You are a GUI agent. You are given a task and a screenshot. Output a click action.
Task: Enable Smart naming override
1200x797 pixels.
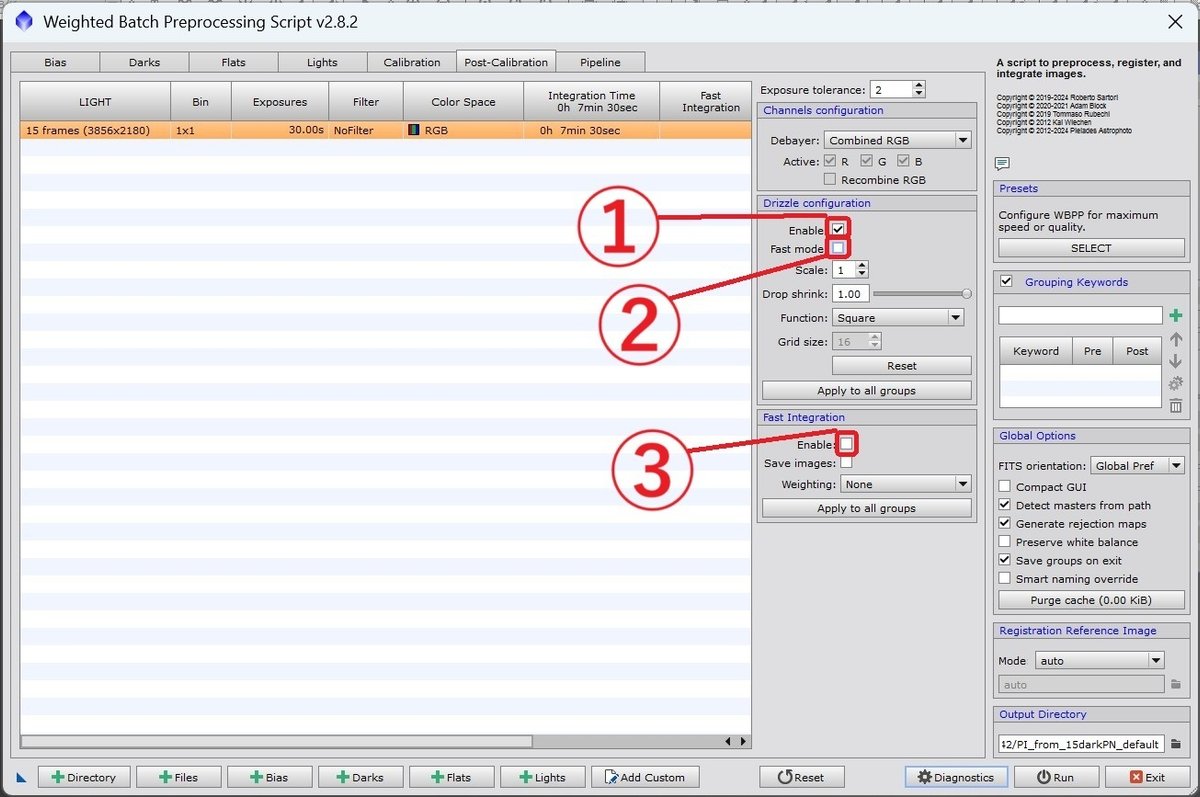[x=1005, y=579]
